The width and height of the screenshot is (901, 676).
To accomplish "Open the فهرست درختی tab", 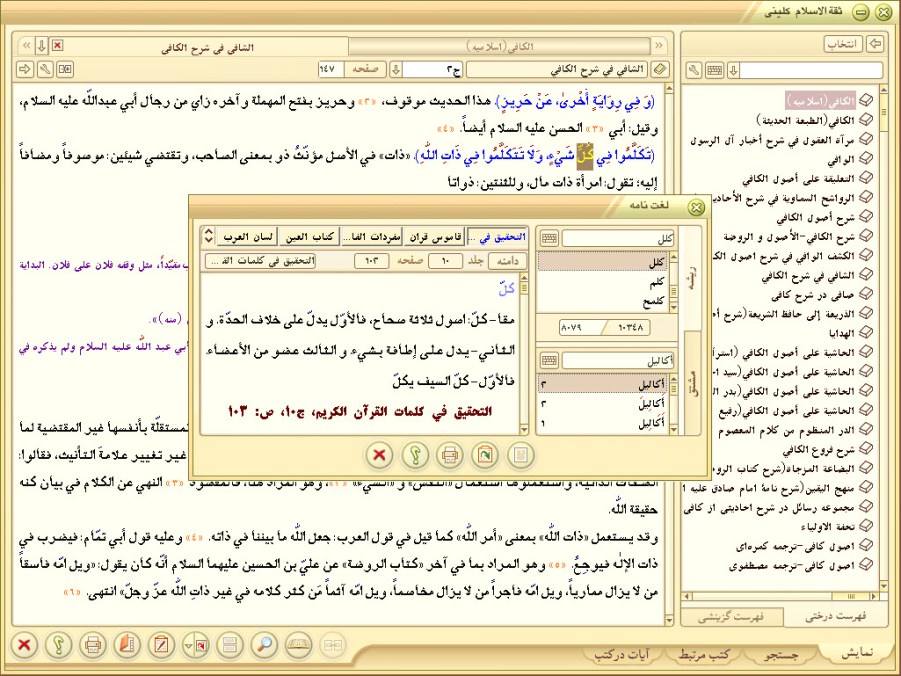I will click(x=835, y=617).
